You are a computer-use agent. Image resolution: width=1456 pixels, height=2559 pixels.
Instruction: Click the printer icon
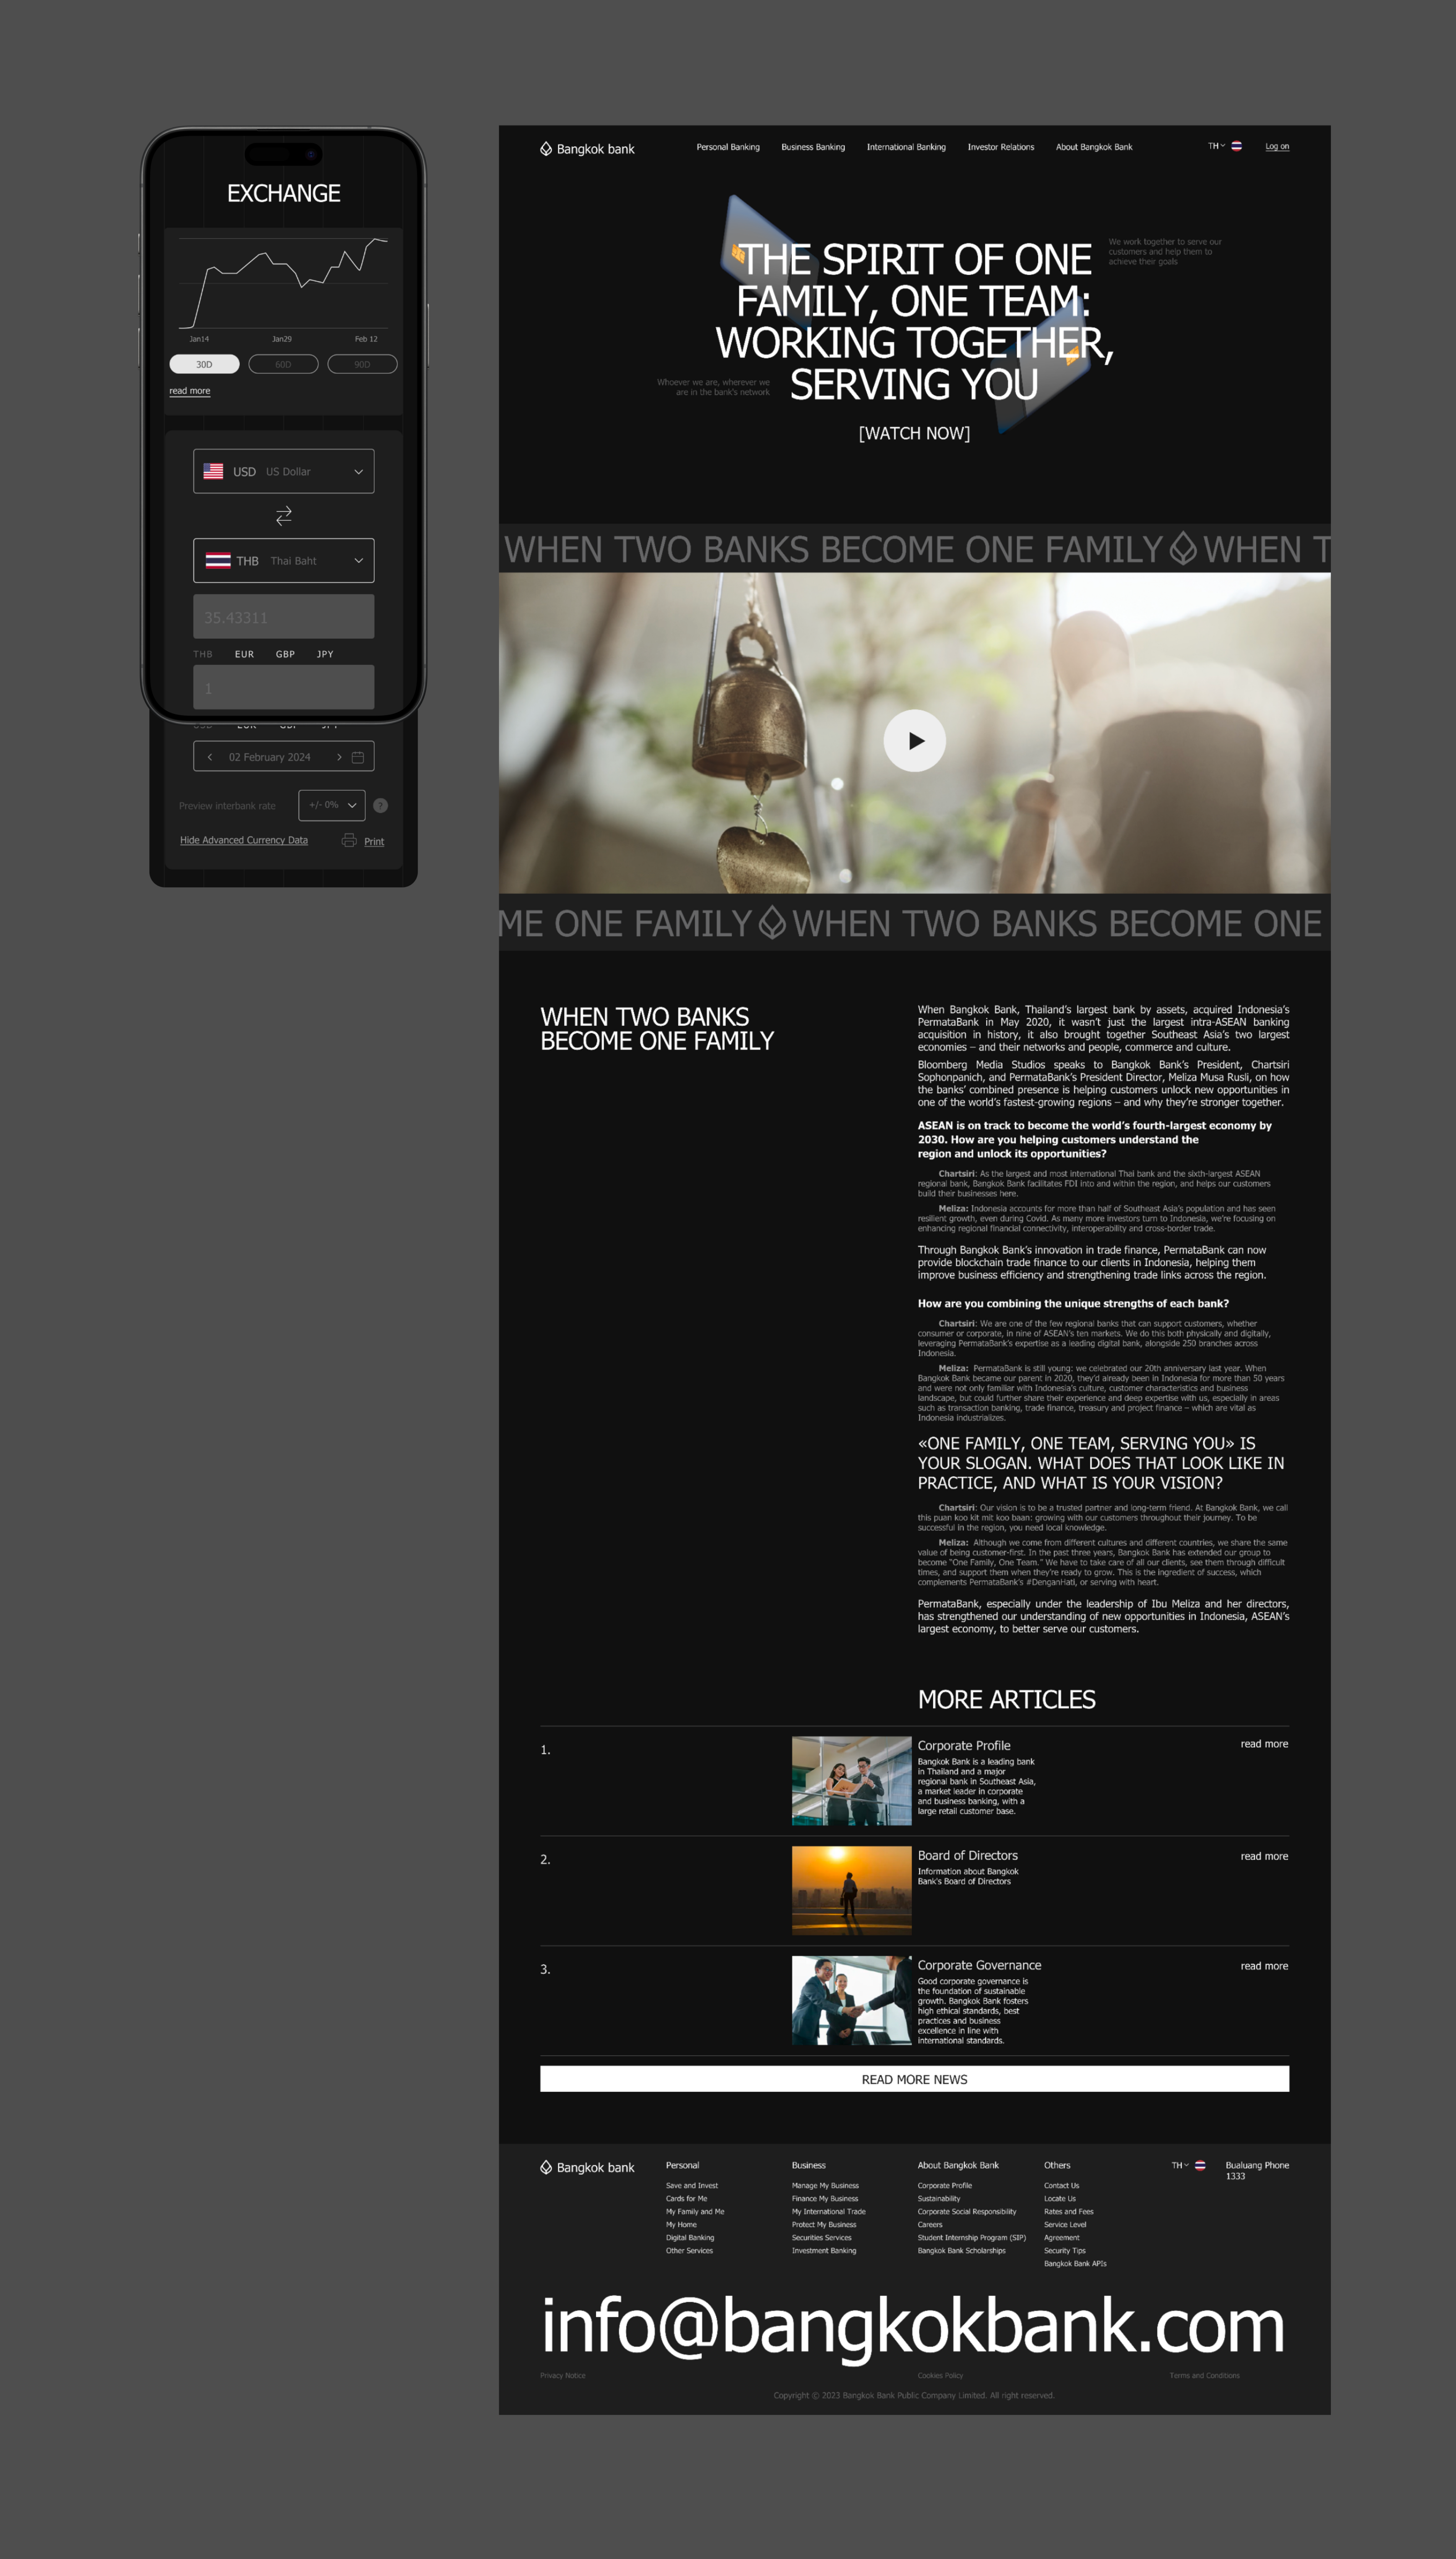[349, 840]
